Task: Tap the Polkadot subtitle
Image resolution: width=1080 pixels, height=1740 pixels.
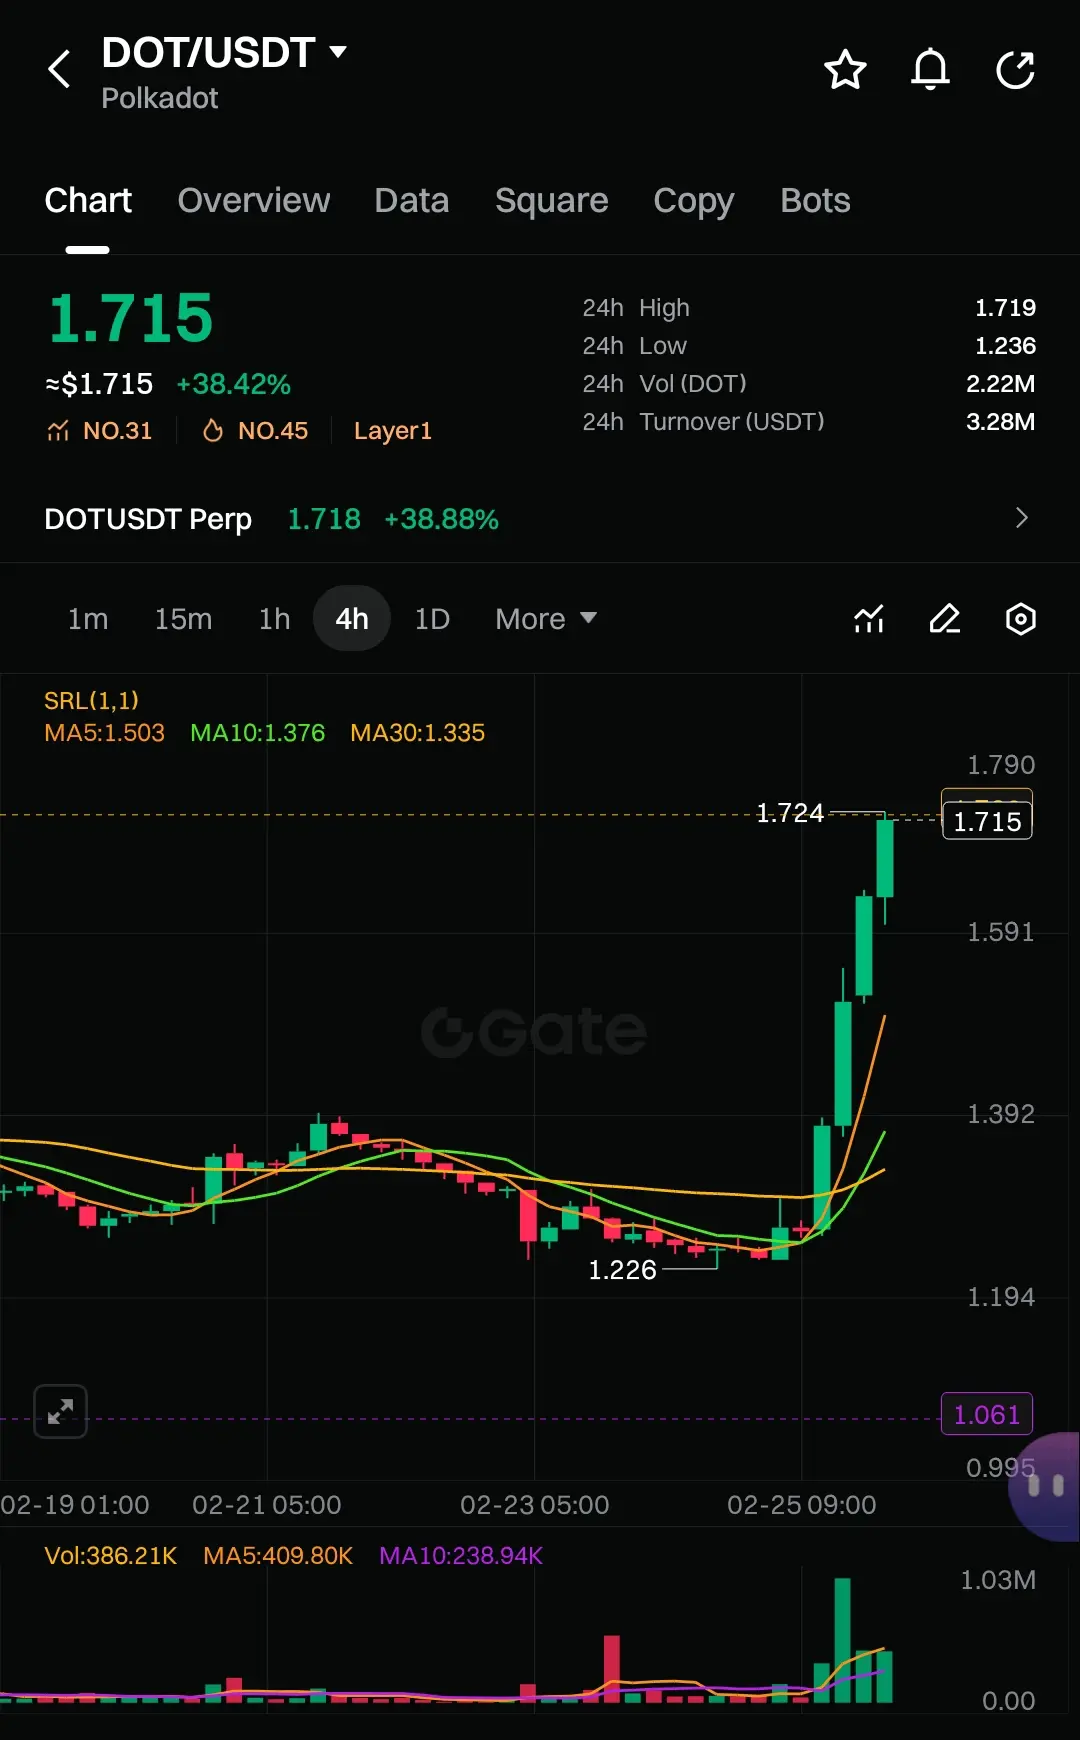Action: pyautogui.click(x=159, y=98)
